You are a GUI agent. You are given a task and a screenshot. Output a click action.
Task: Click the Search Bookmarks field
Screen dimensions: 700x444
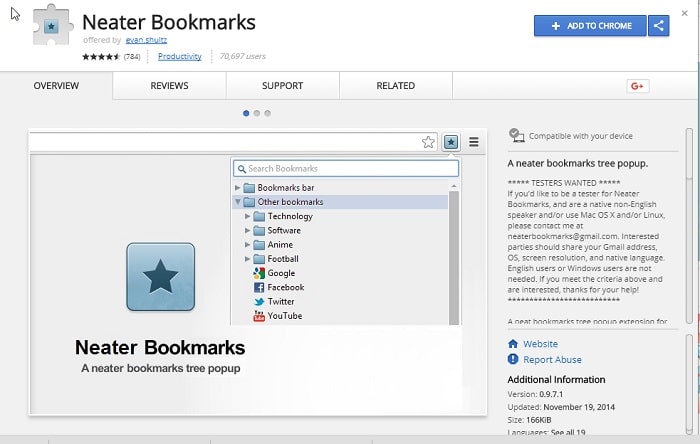(x=346, y=169)
